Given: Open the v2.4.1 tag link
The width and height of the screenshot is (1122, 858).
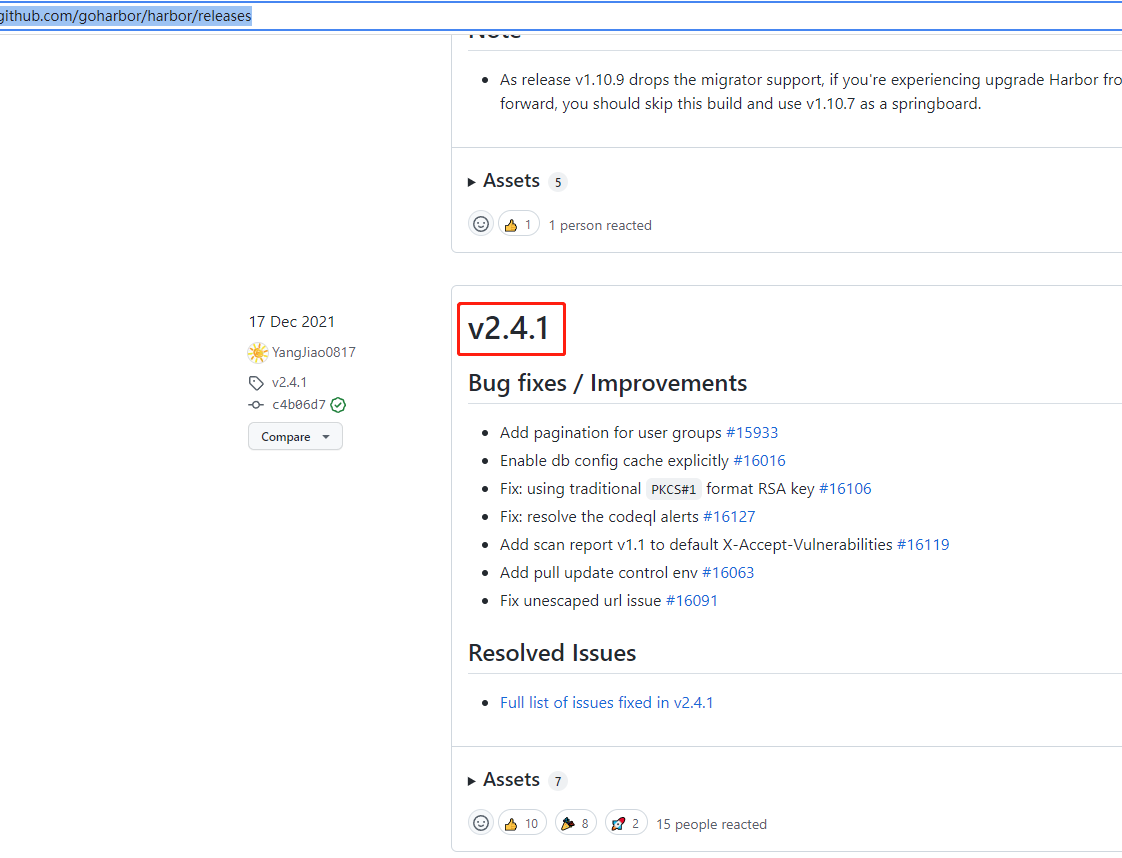Looking at the screenshot, I should point(289,382).
